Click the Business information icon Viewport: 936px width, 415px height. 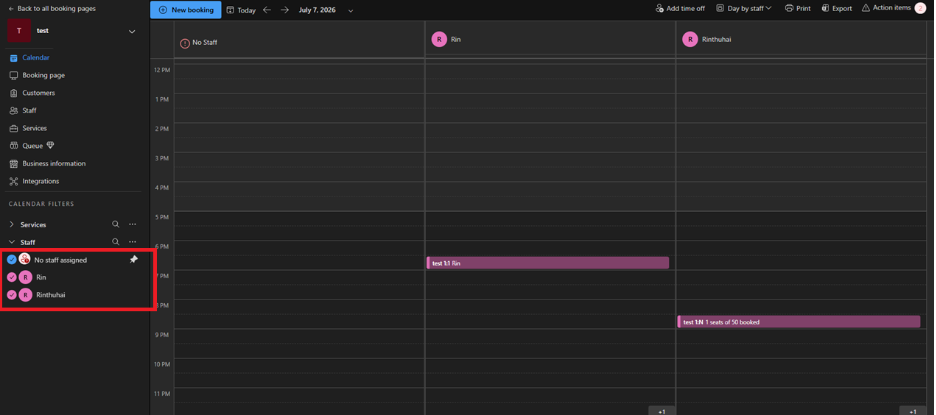(x=14, y=164)
